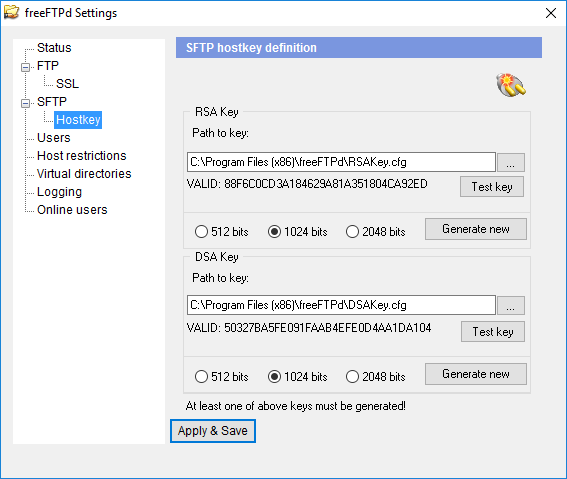The image size is (567, 479).
Task: Generate new DSA key
Action: (x=476, y=374)
